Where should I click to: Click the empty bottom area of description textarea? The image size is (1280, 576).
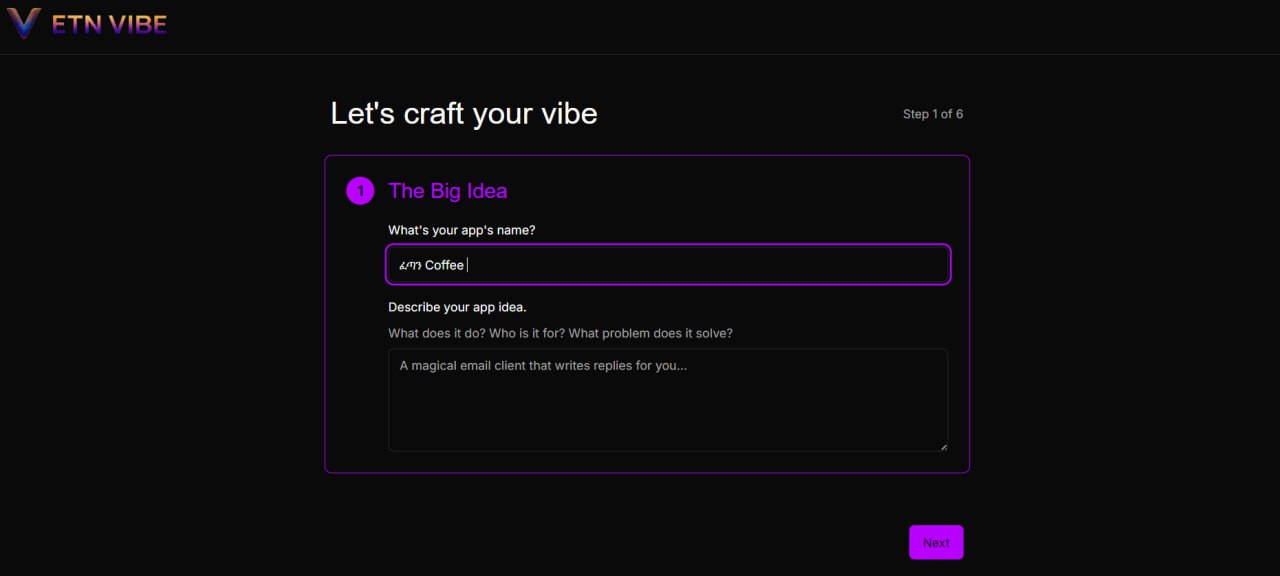coord(668,430)
